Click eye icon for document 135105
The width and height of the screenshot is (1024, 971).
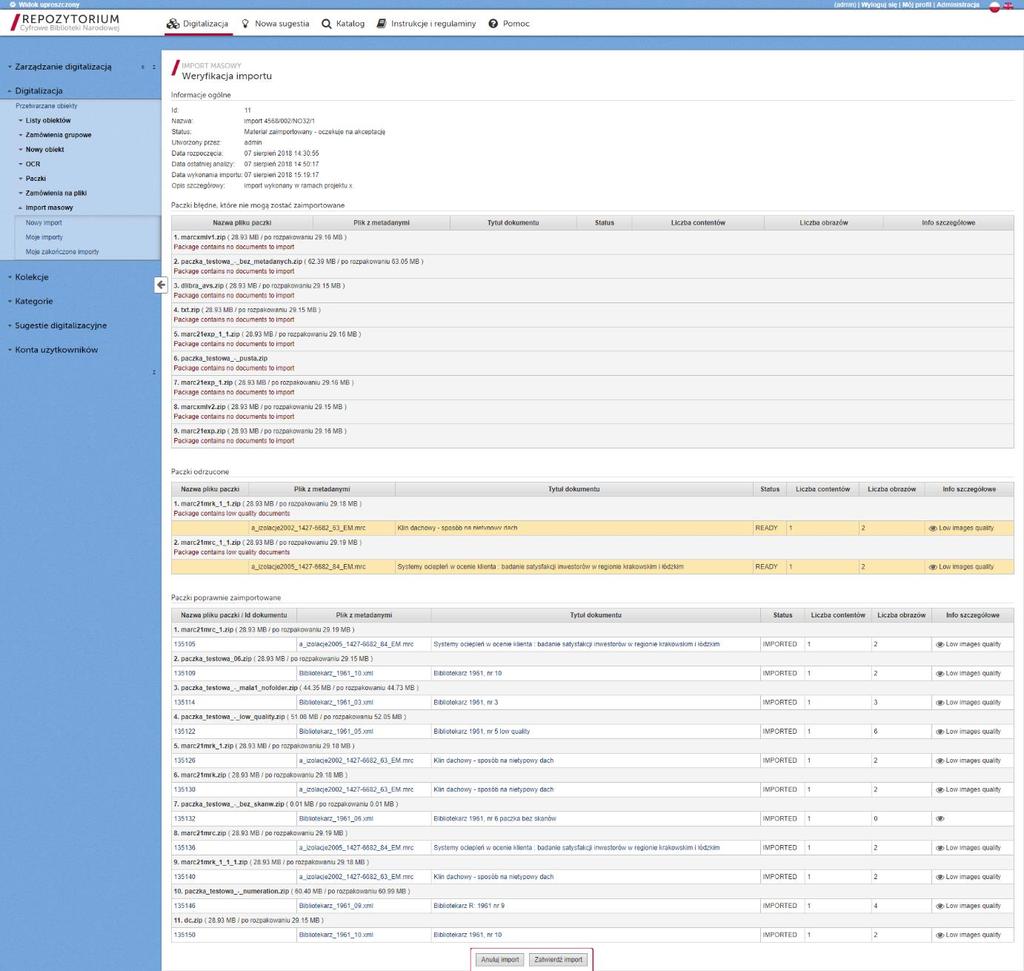click(x=940, y=645)
